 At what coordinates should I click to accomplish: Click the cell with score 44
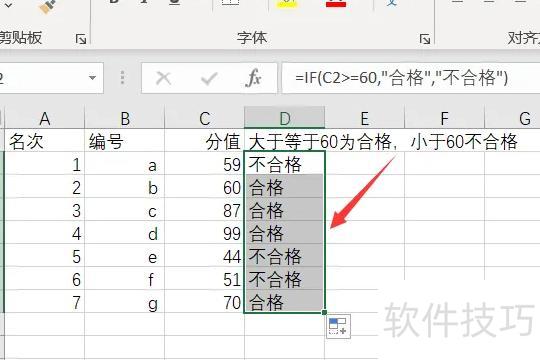tap(205, 255)
